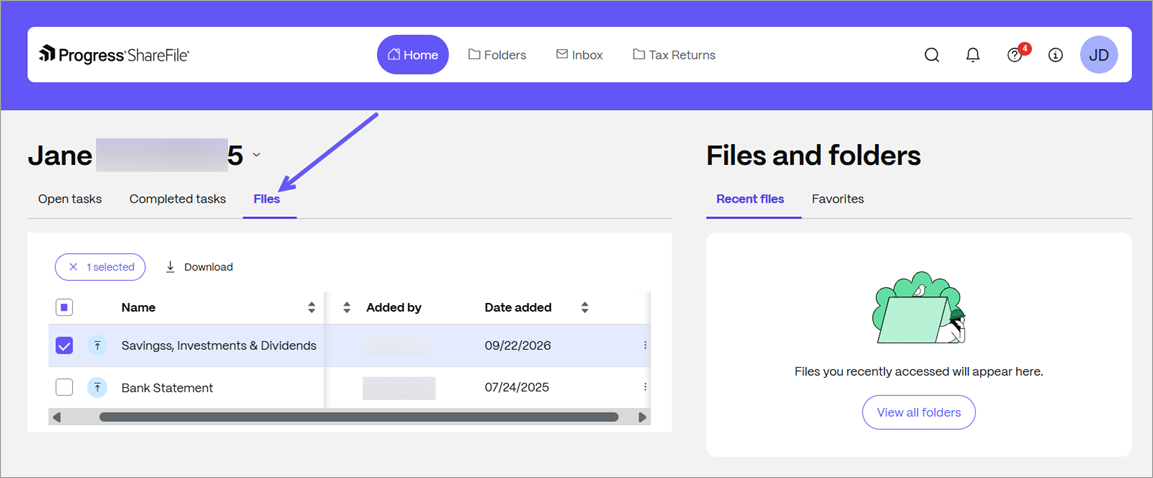Switch to the Favorites tab
This screenshot has width=1153, height=478.
click(838, 199)
